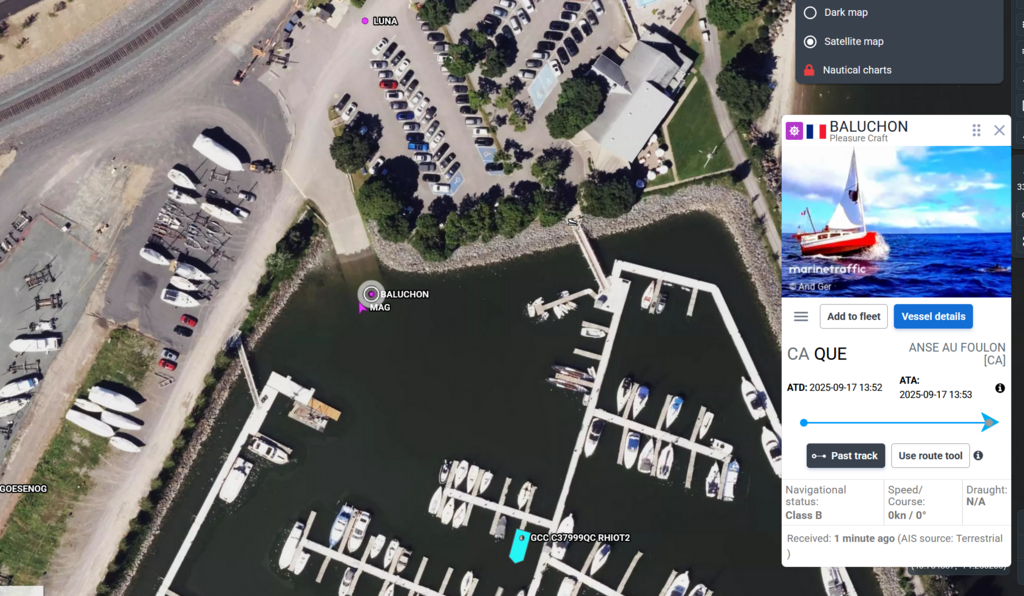Click the Use route tool button
This screenshot has width=1024, height=596.
tap(930, 456)
